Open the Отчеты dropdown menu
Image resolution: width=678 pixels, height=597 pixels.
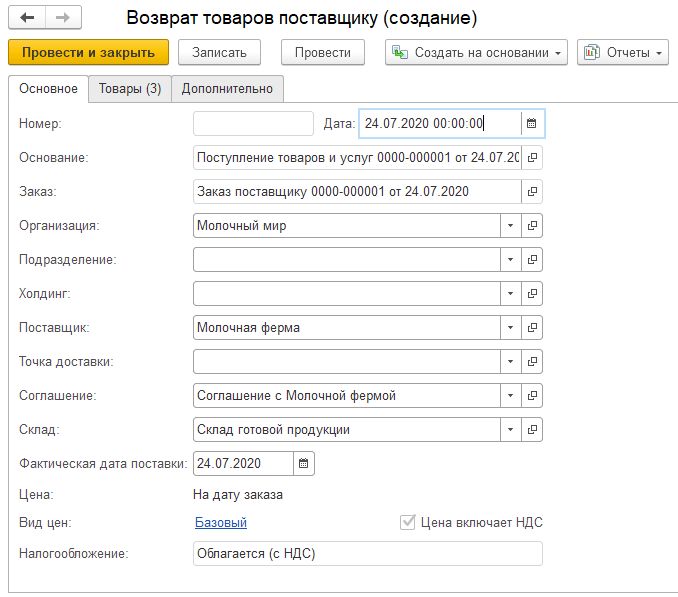622,52
